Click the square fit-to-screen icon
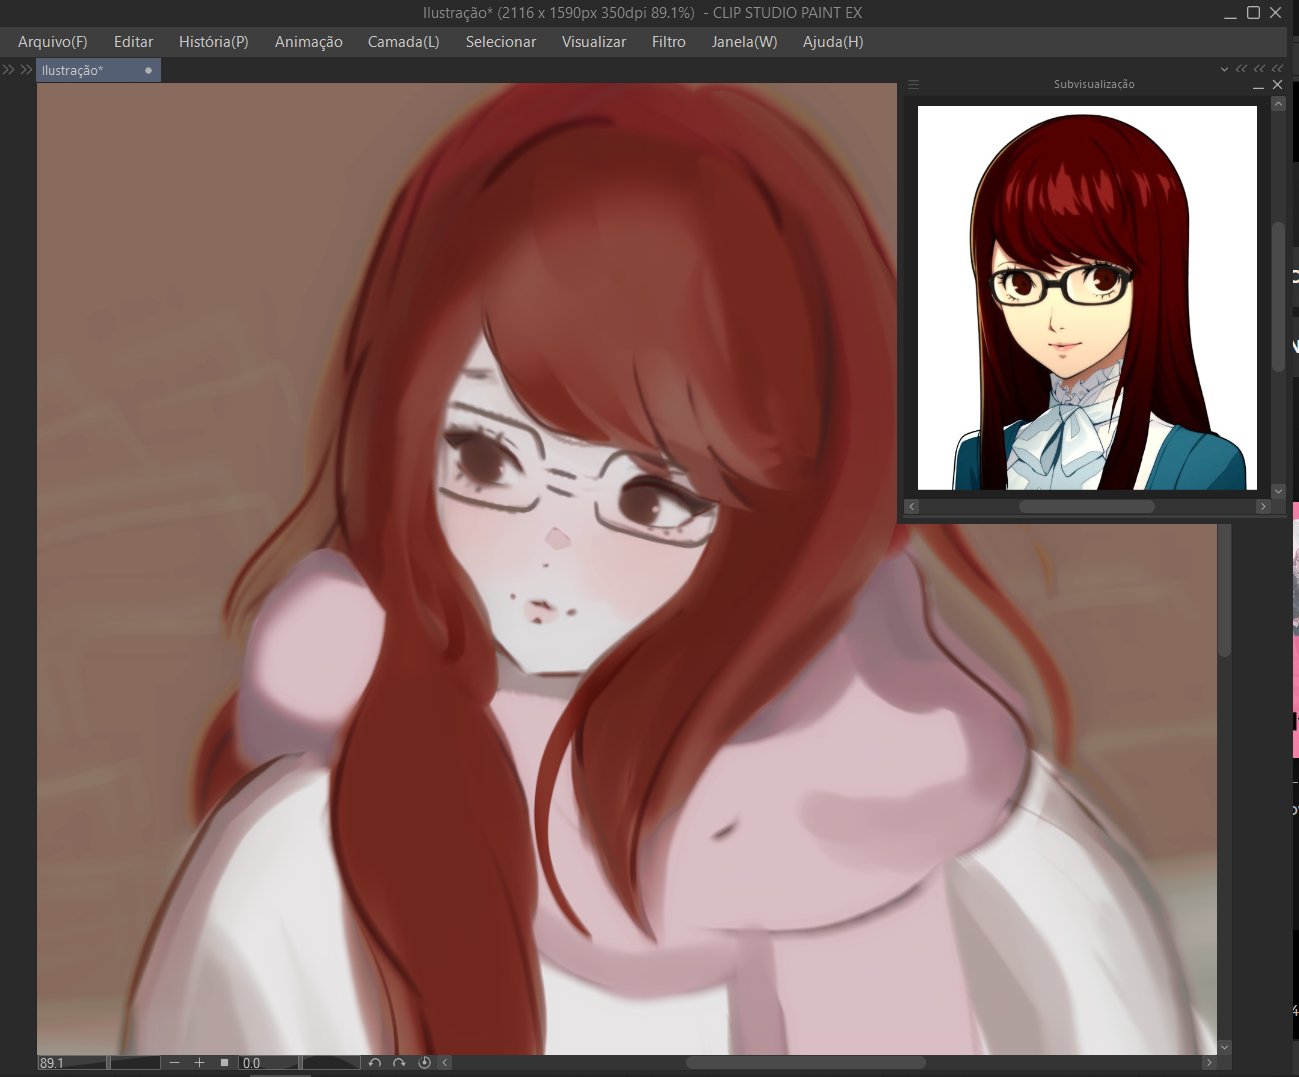 point(225,1063)
